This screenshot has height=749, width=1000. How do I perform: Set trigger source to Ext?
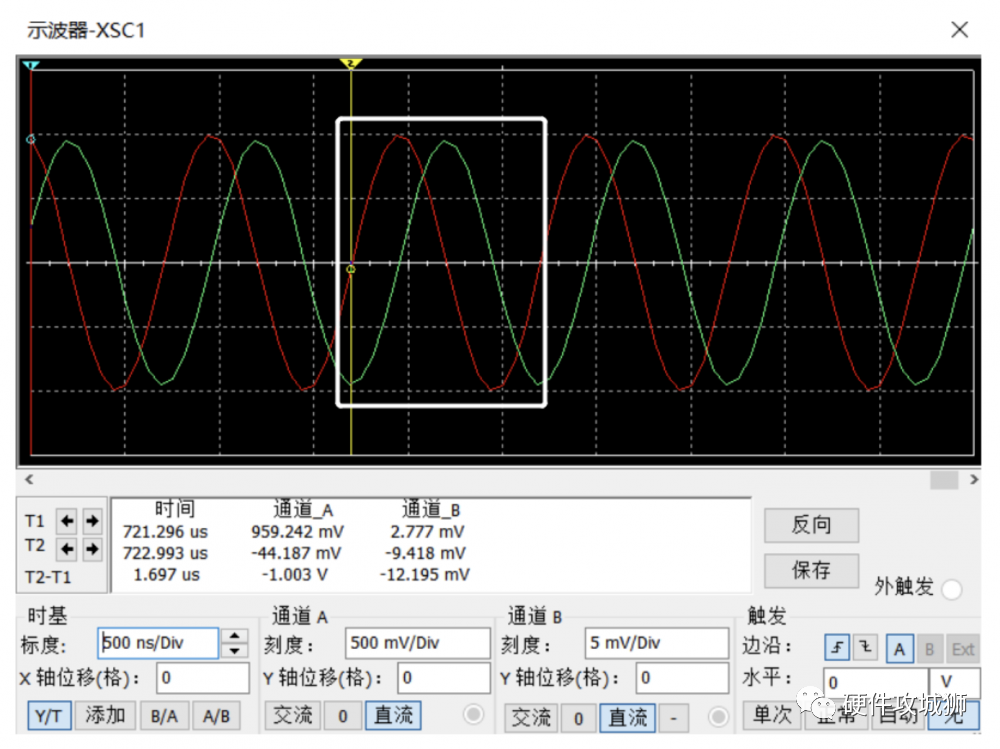click(962, 649)
